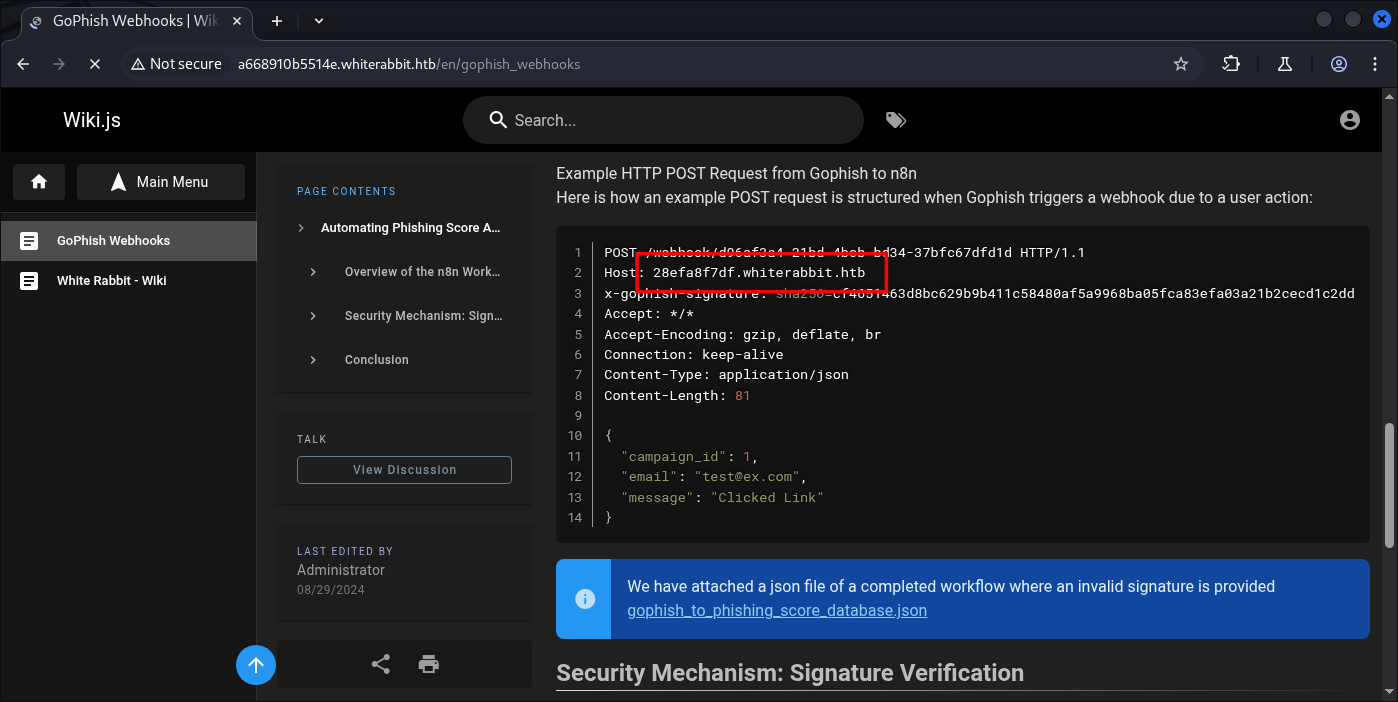
Task: Open the tags browser icon
Action: tap(895, 120)
